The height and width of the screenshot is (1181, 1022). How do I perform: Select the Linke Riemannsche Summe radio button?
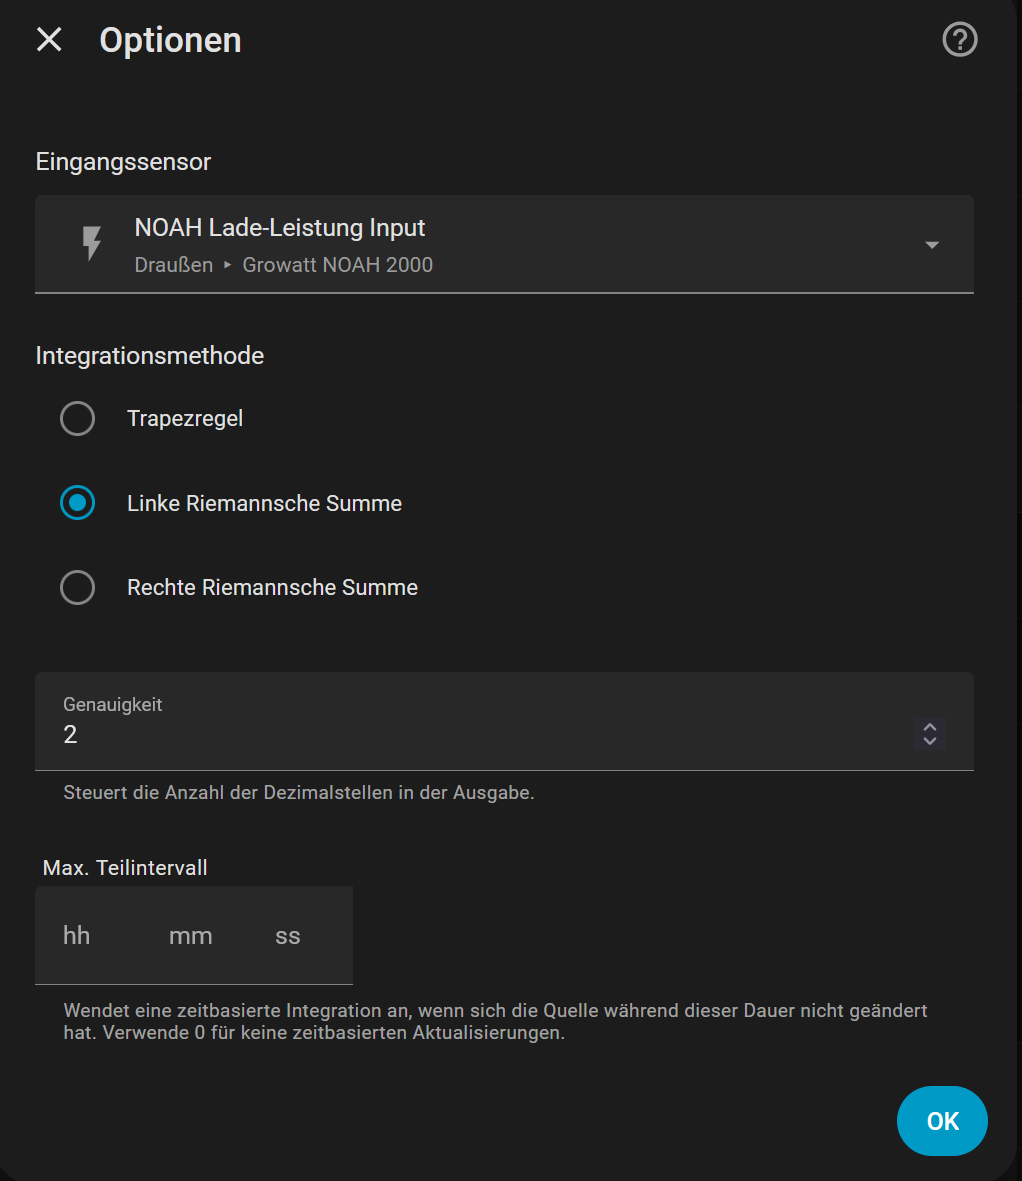pyautogui.click(x=78, y=503)
